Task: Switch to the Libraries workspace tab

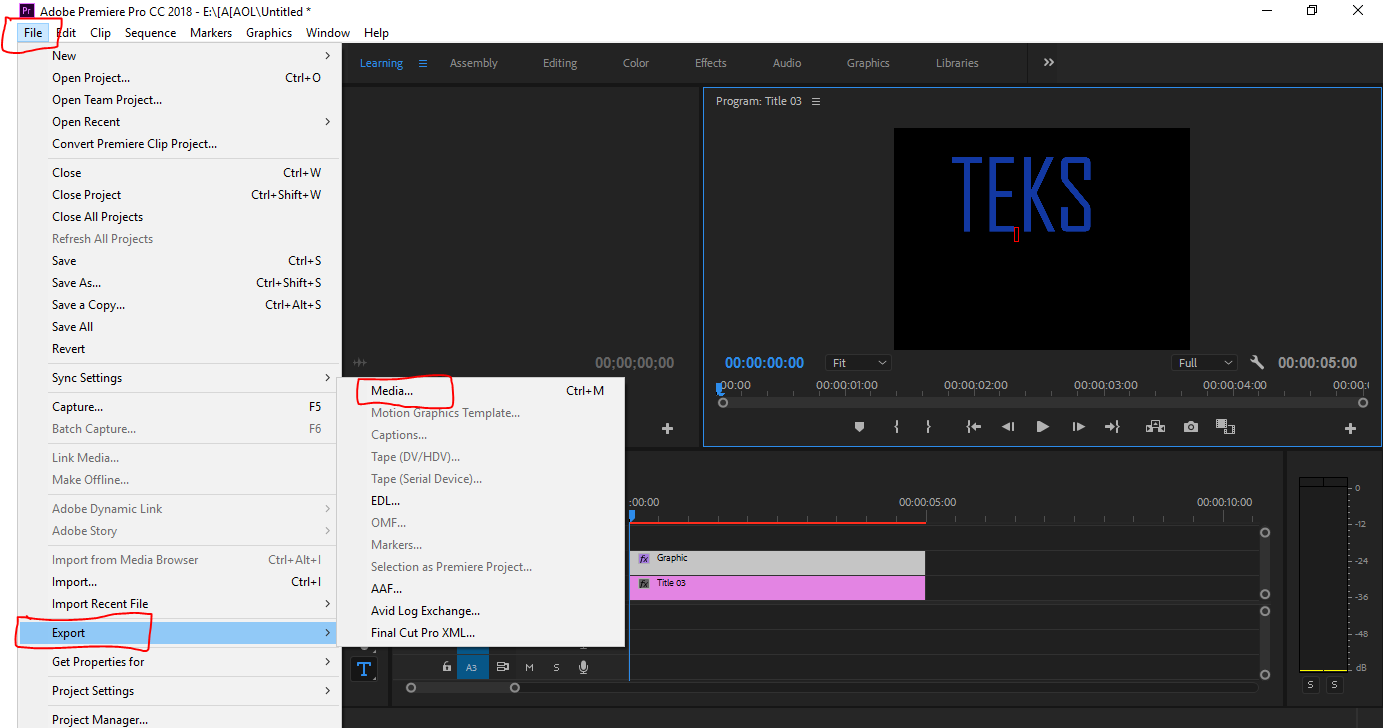Action: click(x=957, y=63)
